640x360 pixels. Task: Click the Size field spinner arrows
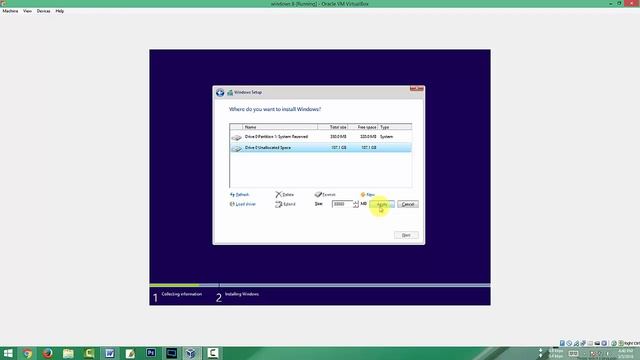[356, 204]
